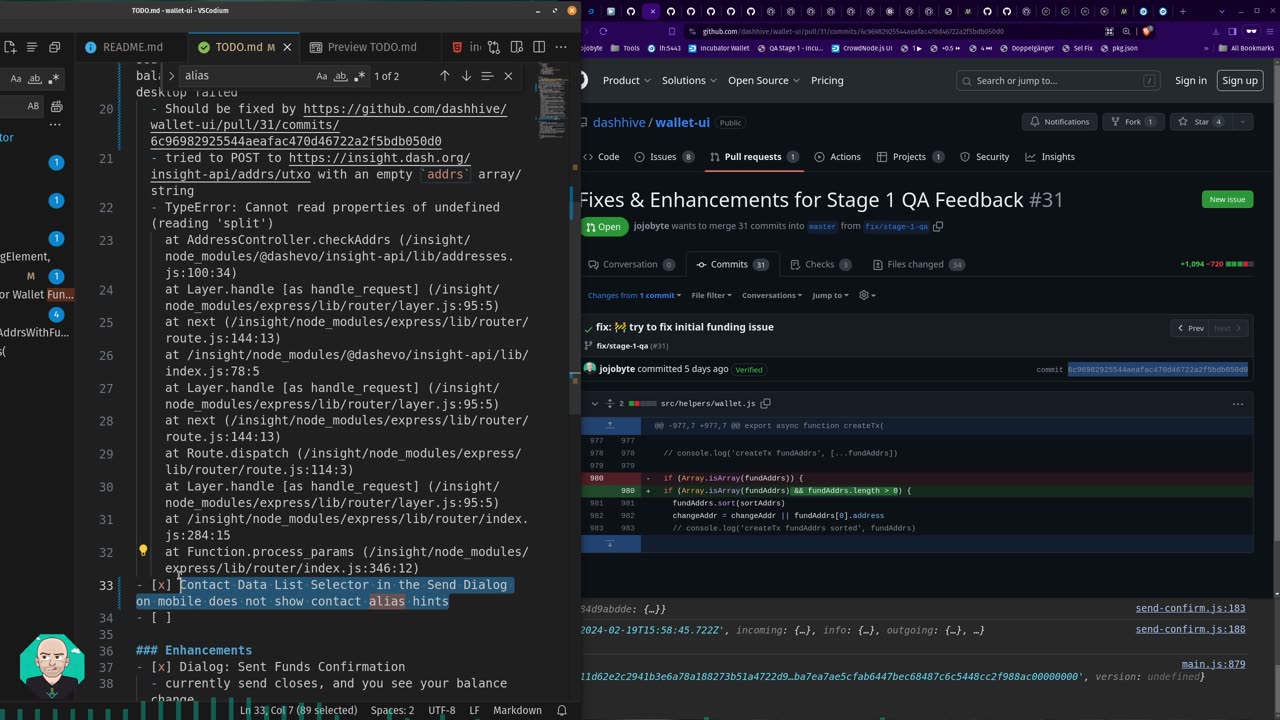
Task: Click the GitHub 'Search or jump to' field
Action: 1059,81
